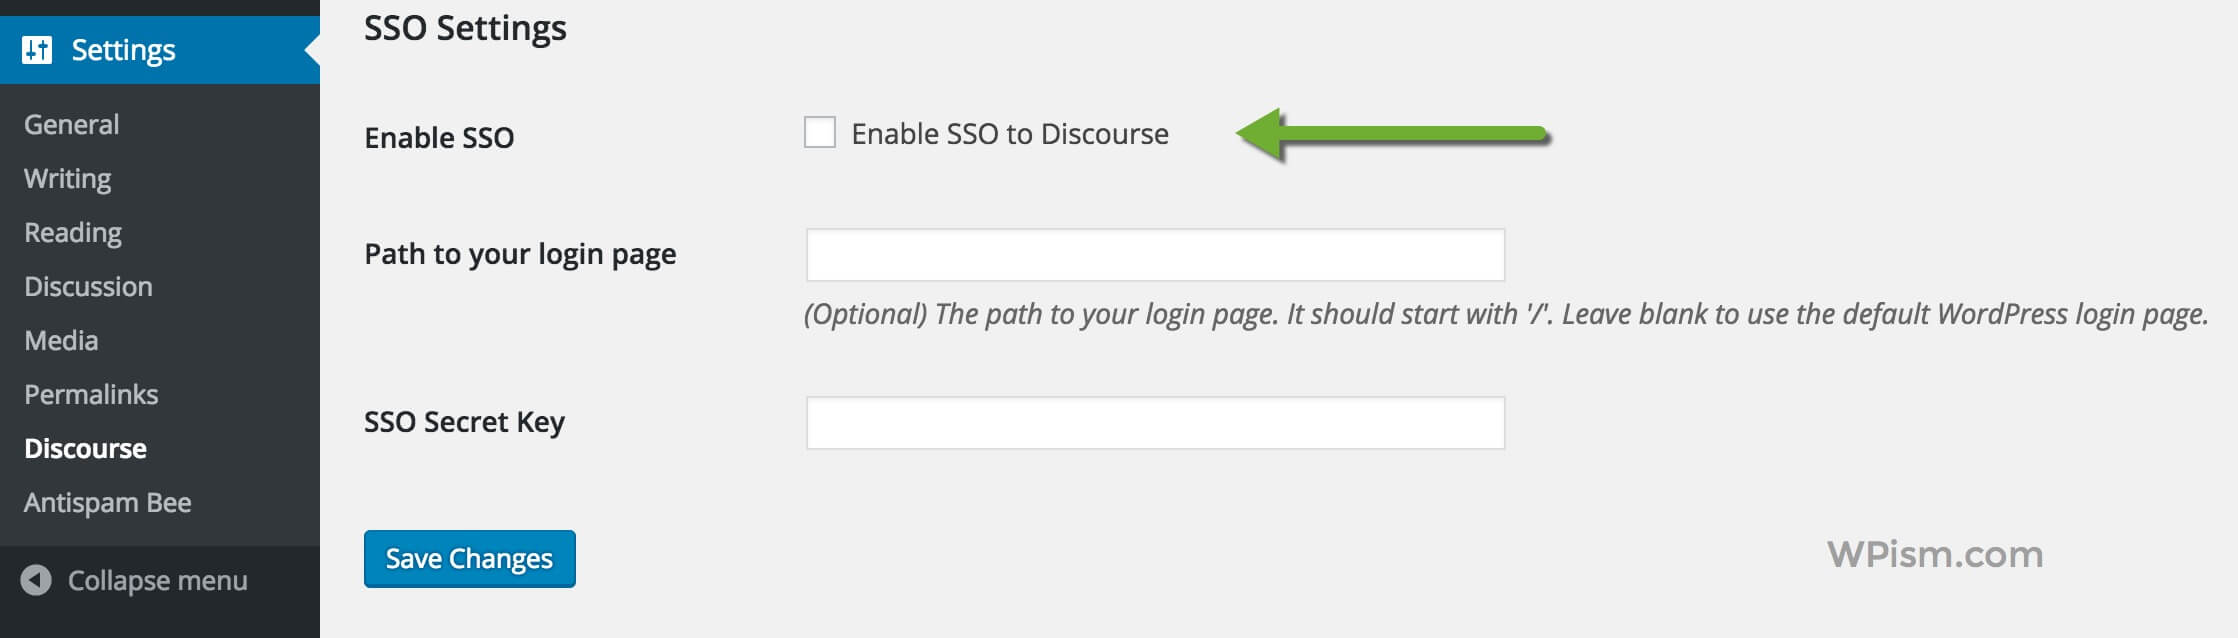
Task: Click the highlighted Settings sidebar header
Action: click(x=122, y=49)
